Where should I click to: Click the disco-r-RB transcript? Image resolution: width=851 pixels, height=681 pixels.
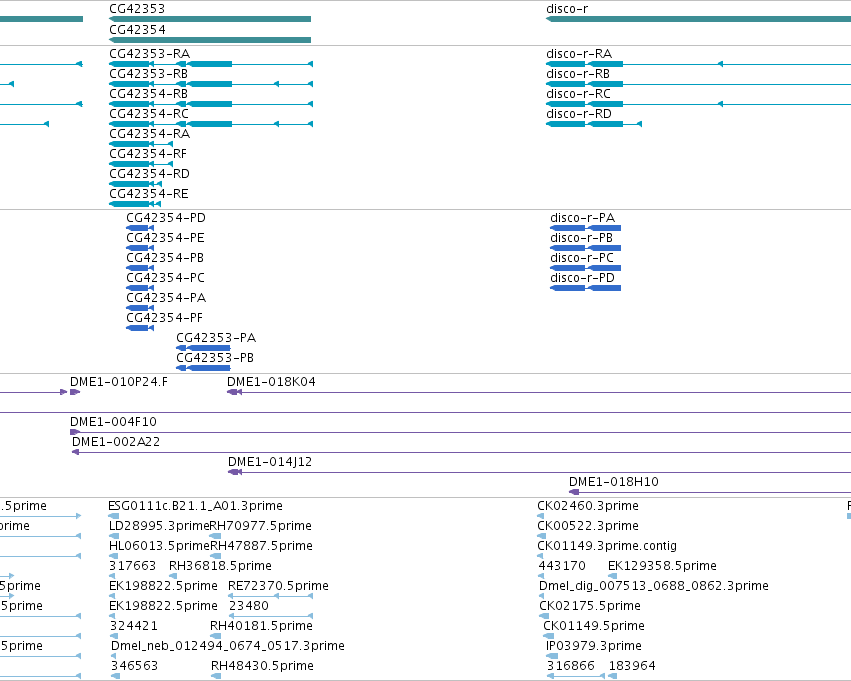click(x=698, y=84)
